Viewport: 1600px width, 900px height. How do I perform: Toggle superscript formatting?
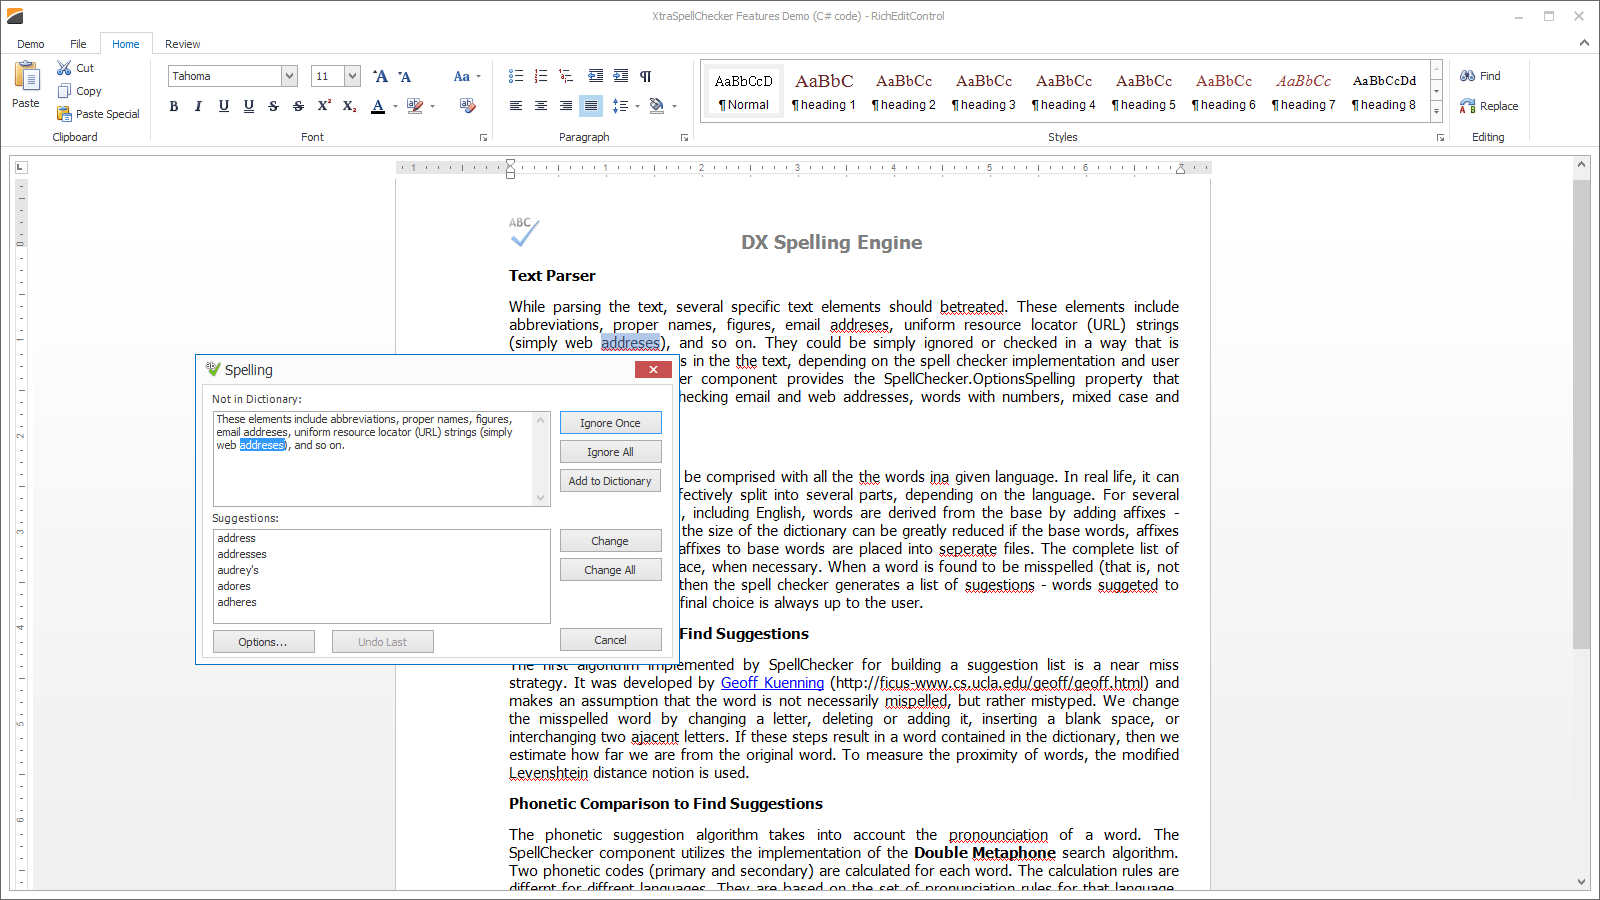tap(324, 106)
